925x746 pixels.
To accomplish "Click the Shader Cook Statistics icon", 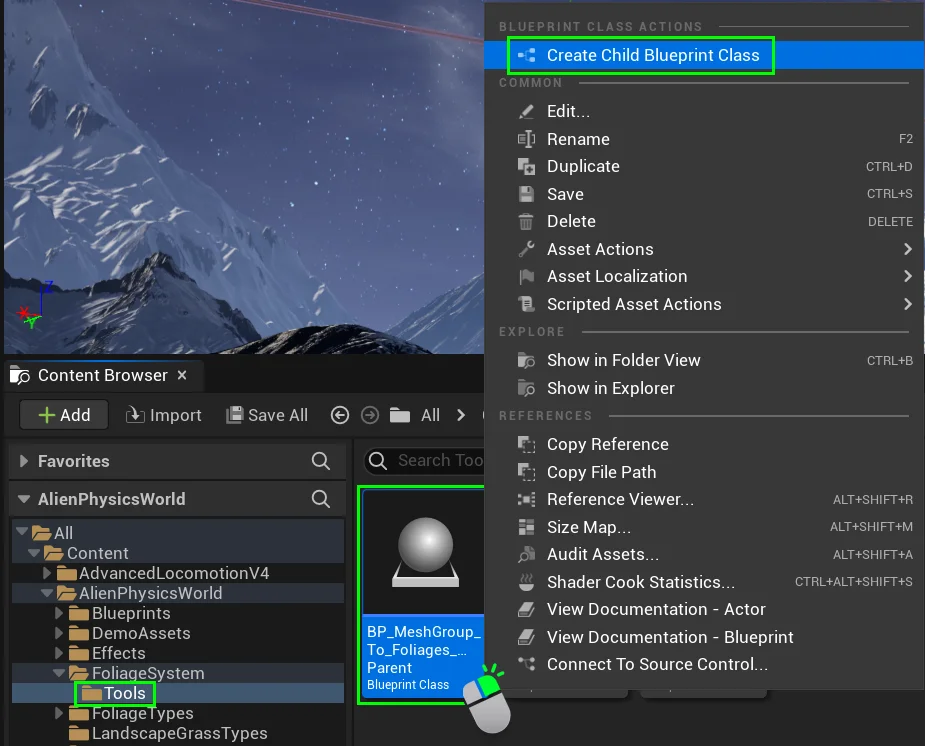I will point(526,582).
